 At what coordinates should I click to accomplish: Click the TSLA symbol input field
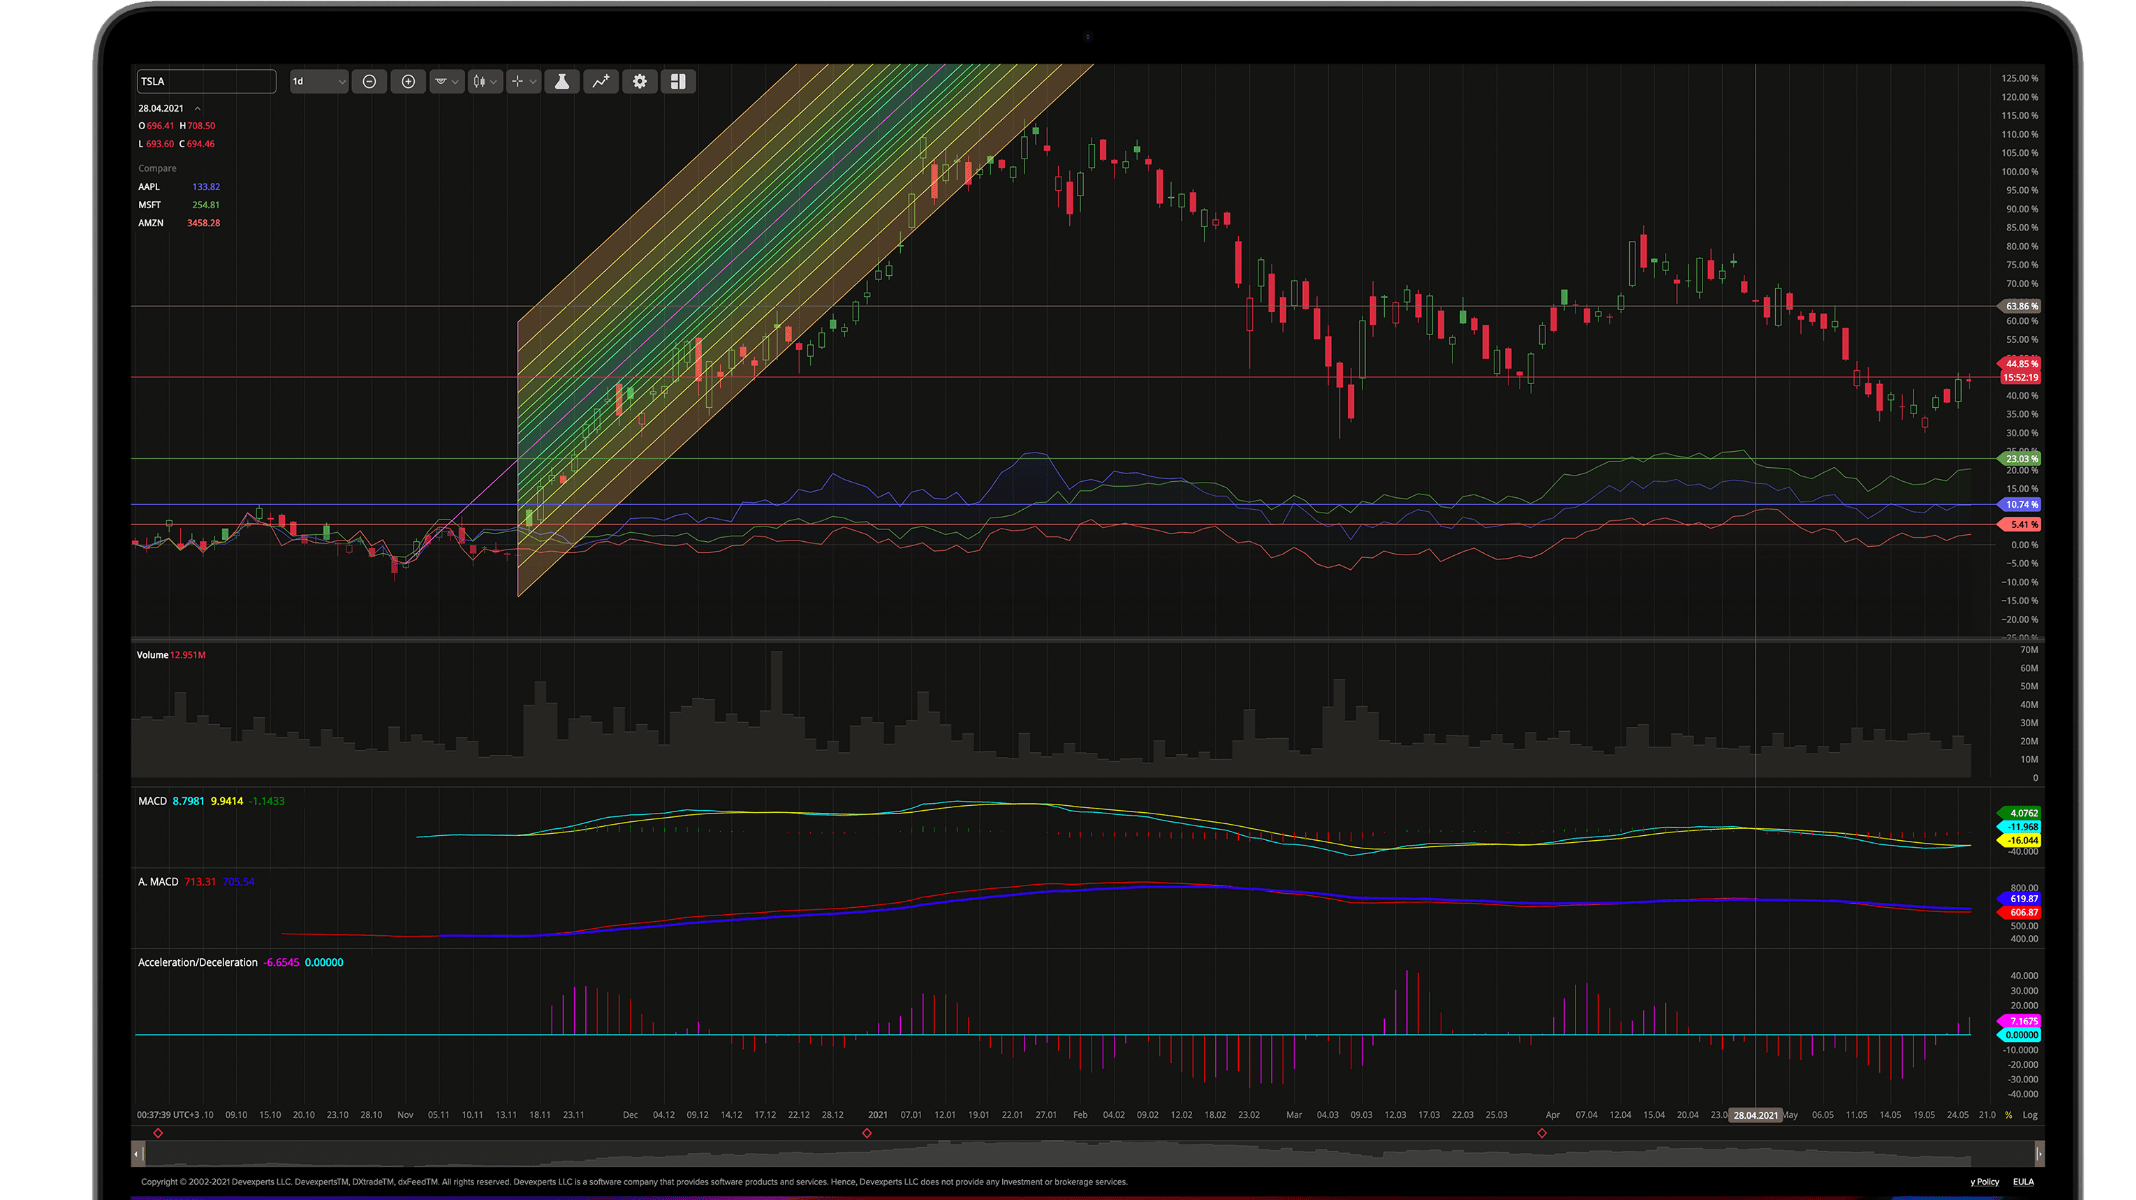coord(205,81)
